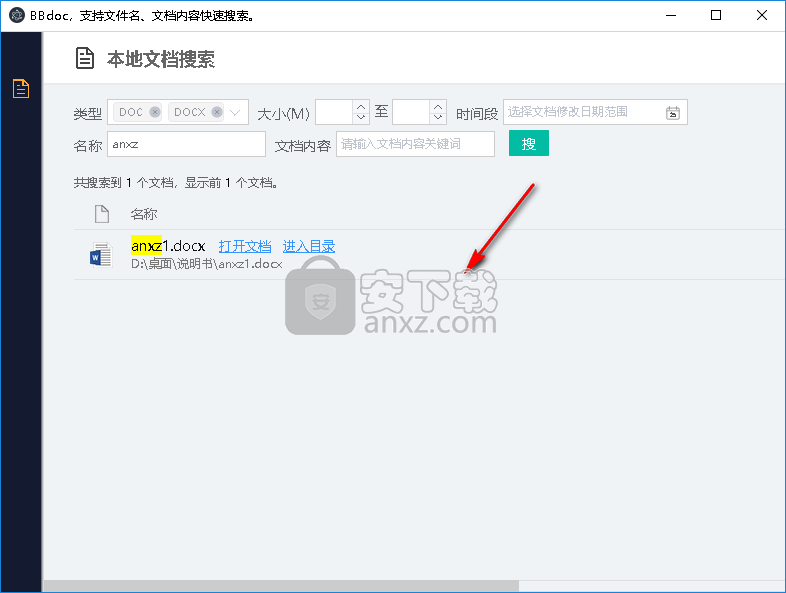Image resolution: width=786 pixels, height=593 pixels.
Task: Maximize the BBdoc window
Action: pyautogui.click(x=716, y=16)
